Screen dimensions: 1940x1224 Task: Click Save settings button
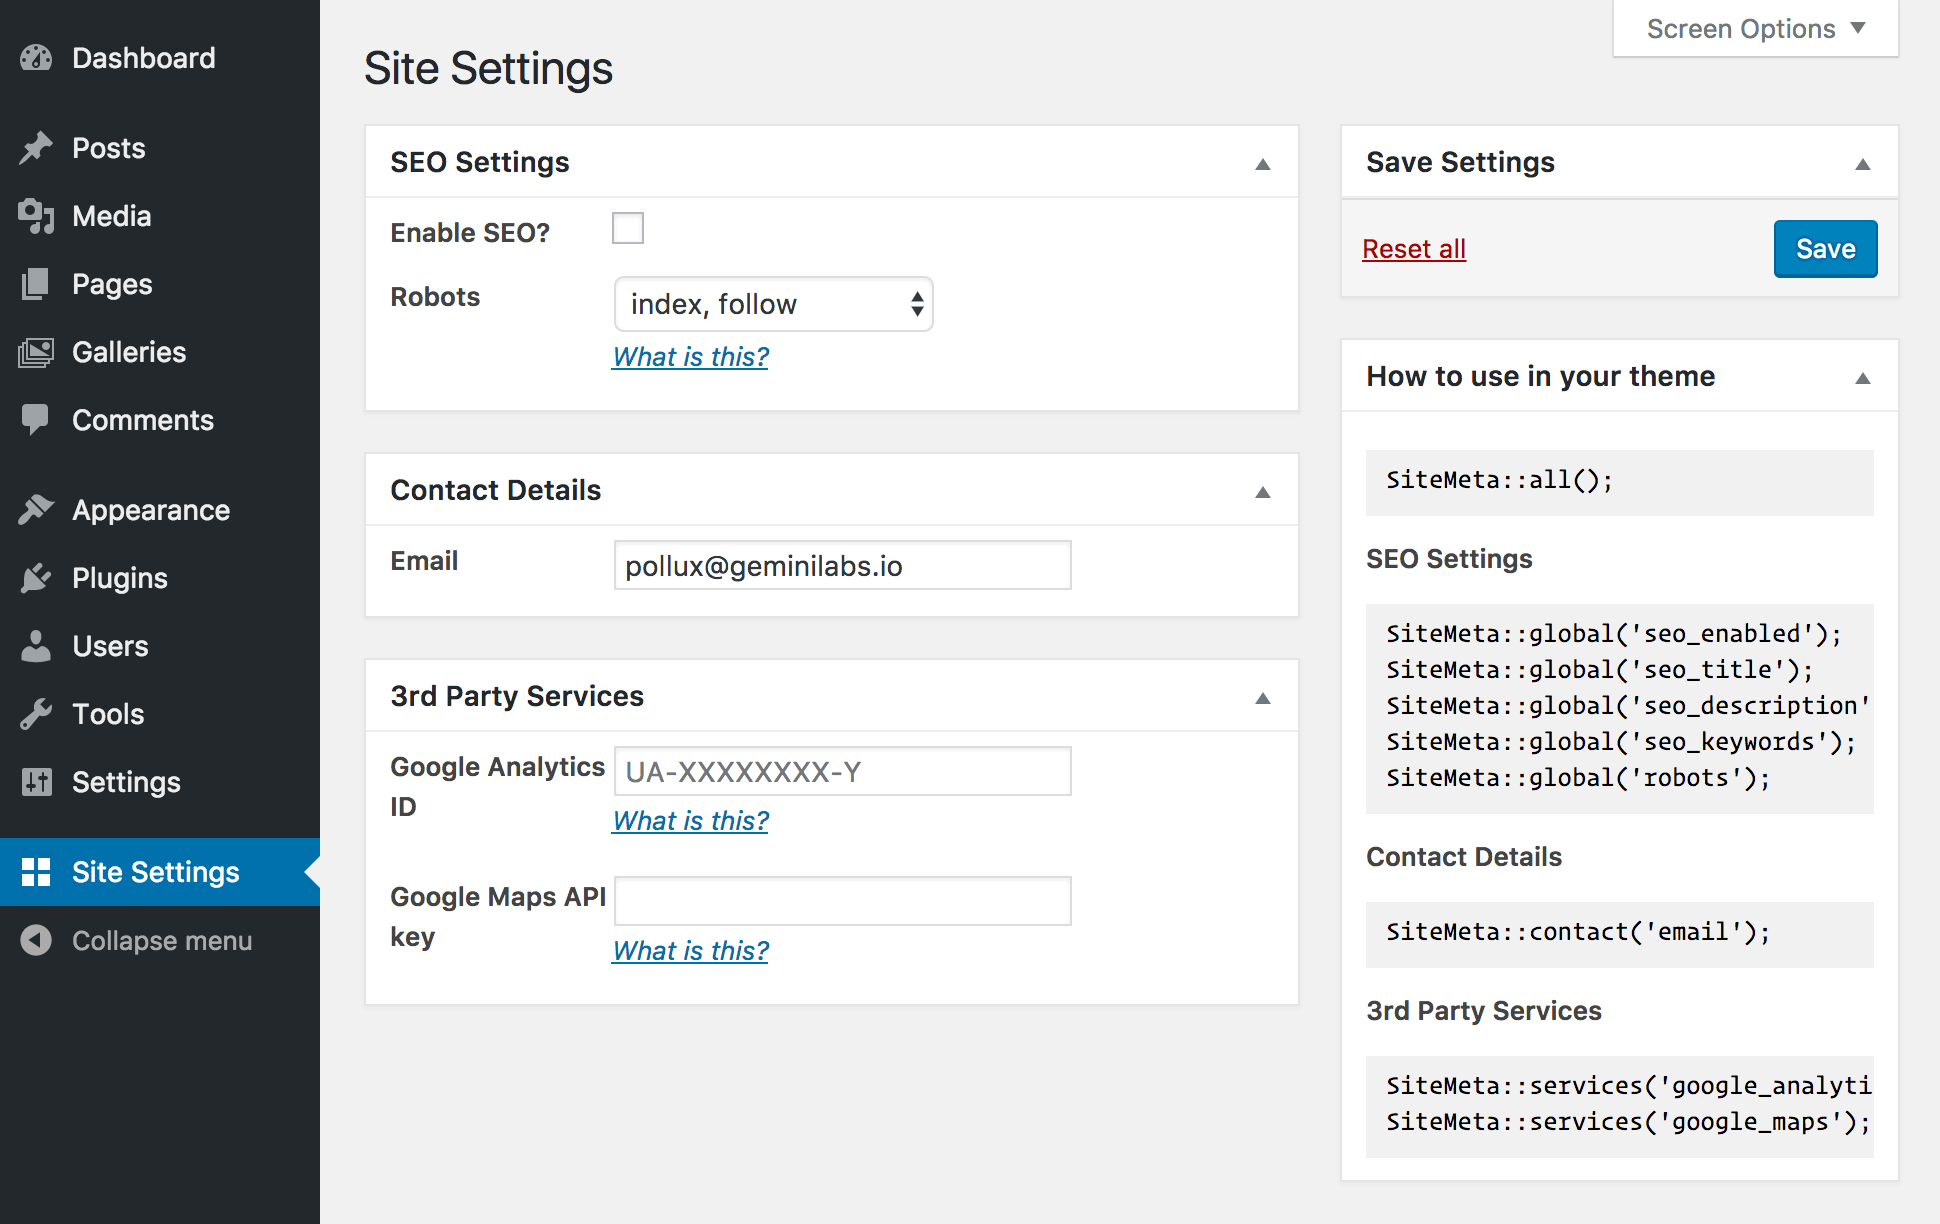point(1824,248)
